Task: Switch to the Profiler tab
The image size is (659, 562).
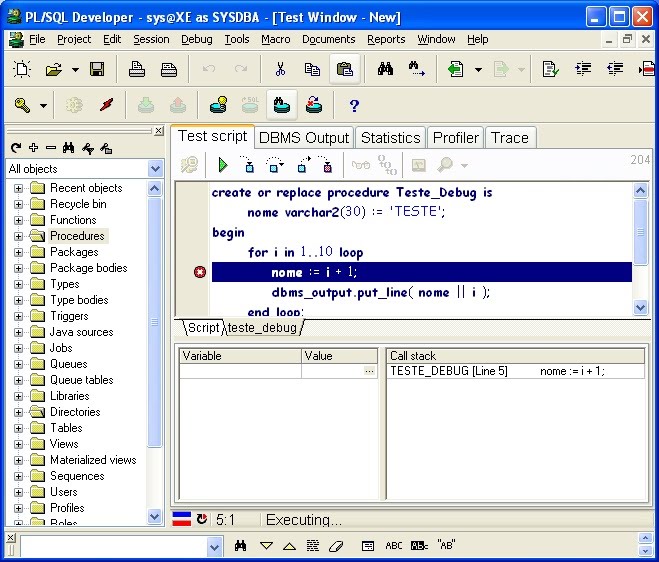Action: pos(456,138)
